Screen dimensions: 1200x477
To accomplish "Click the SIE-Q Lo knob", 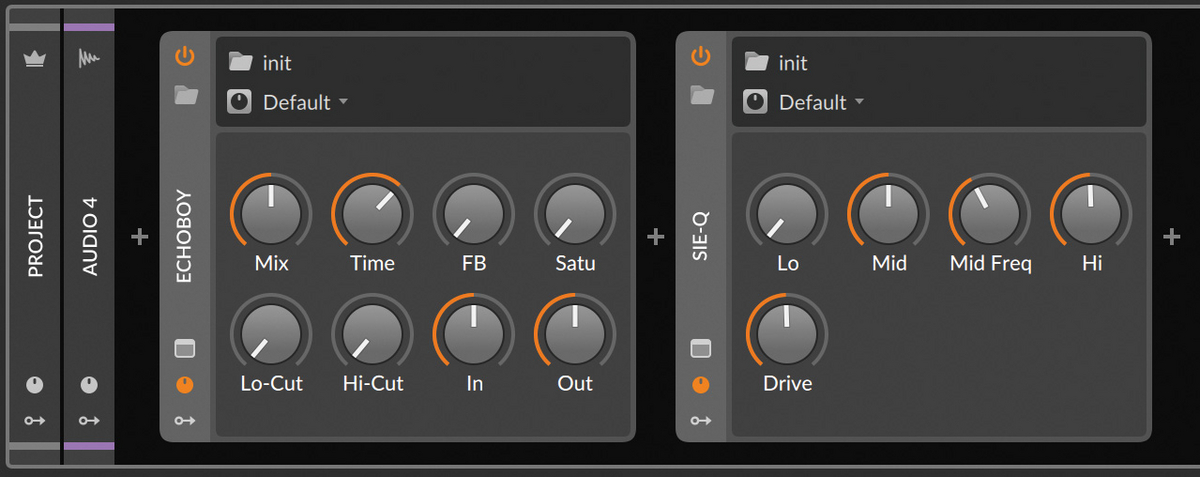I will pyautogui.click(x=788, y=213).
